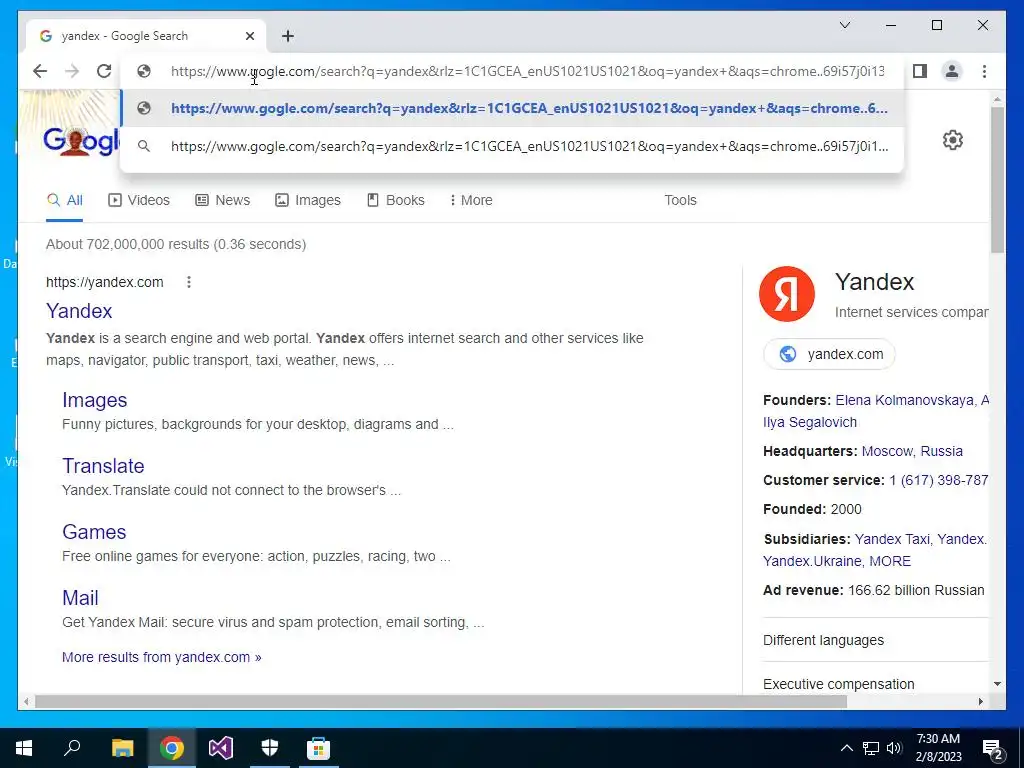Open Yandex Taxi subsidiary link
Image resolution: width=1024 pixels, height=768 pixels.
[892, 539]
